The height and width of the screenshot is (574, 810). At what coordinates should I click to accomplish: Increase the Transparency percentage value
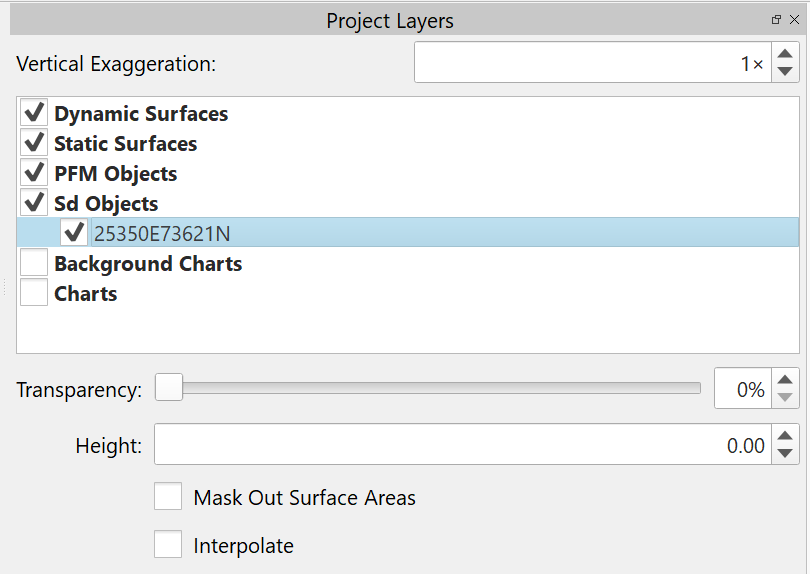pos(786,380)
